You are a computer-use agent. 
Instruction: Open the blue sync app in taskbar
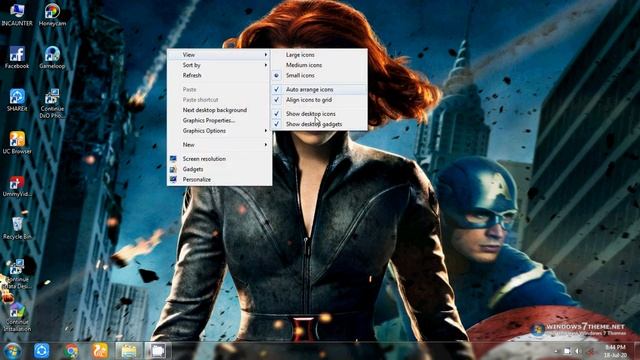point(41,351)
